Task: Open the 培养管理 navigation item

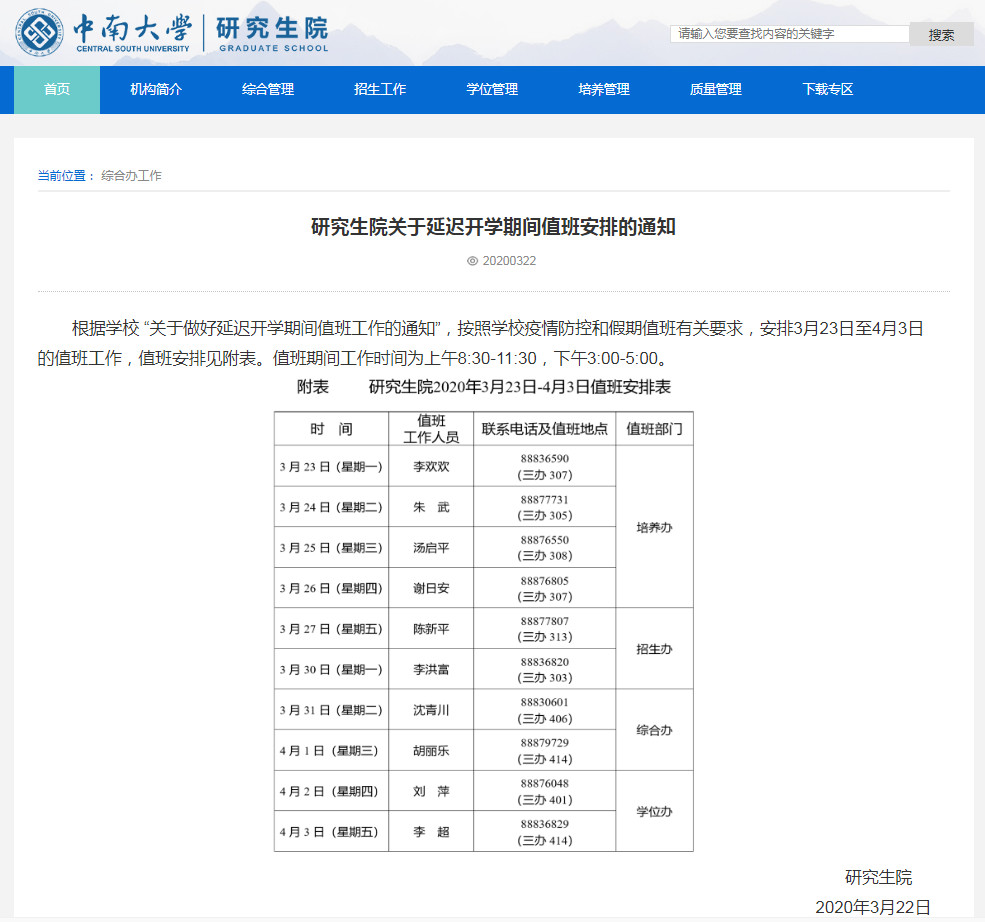Action: (x=604, y=89)
